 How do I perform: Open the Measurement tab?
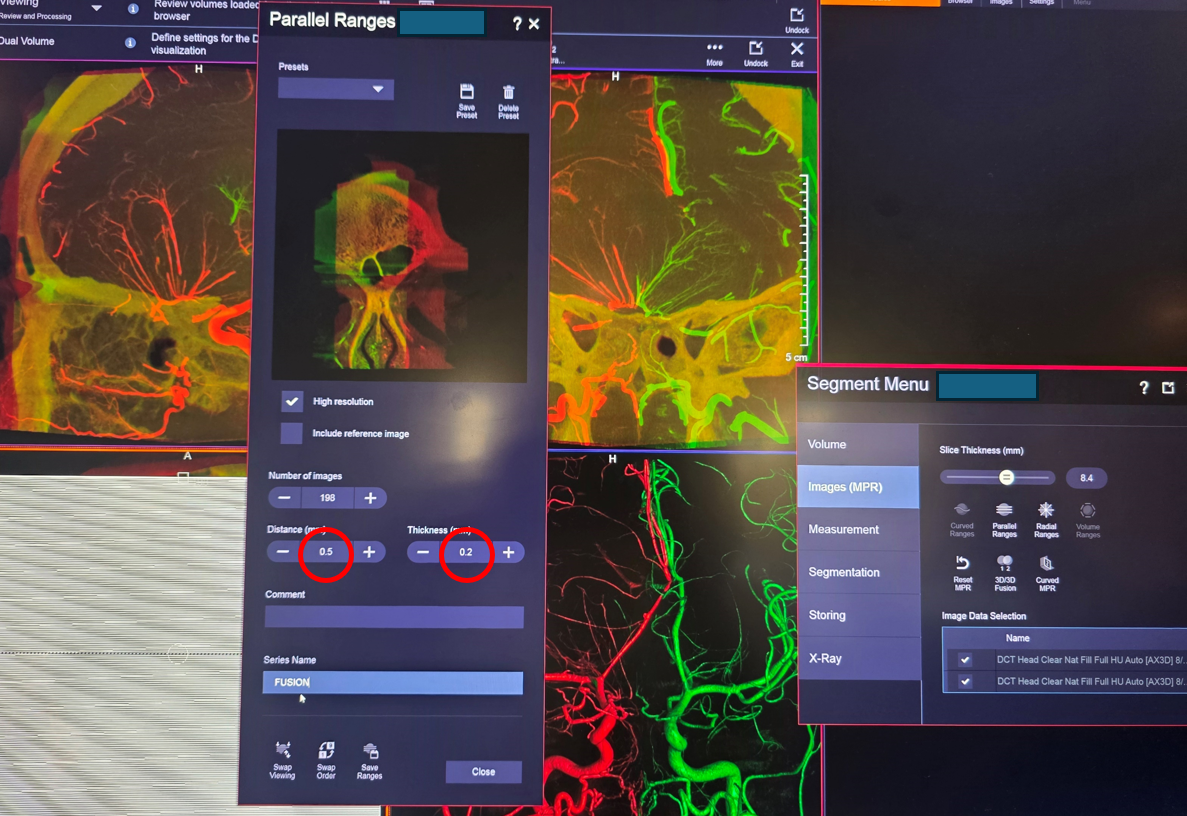(845, 529)
